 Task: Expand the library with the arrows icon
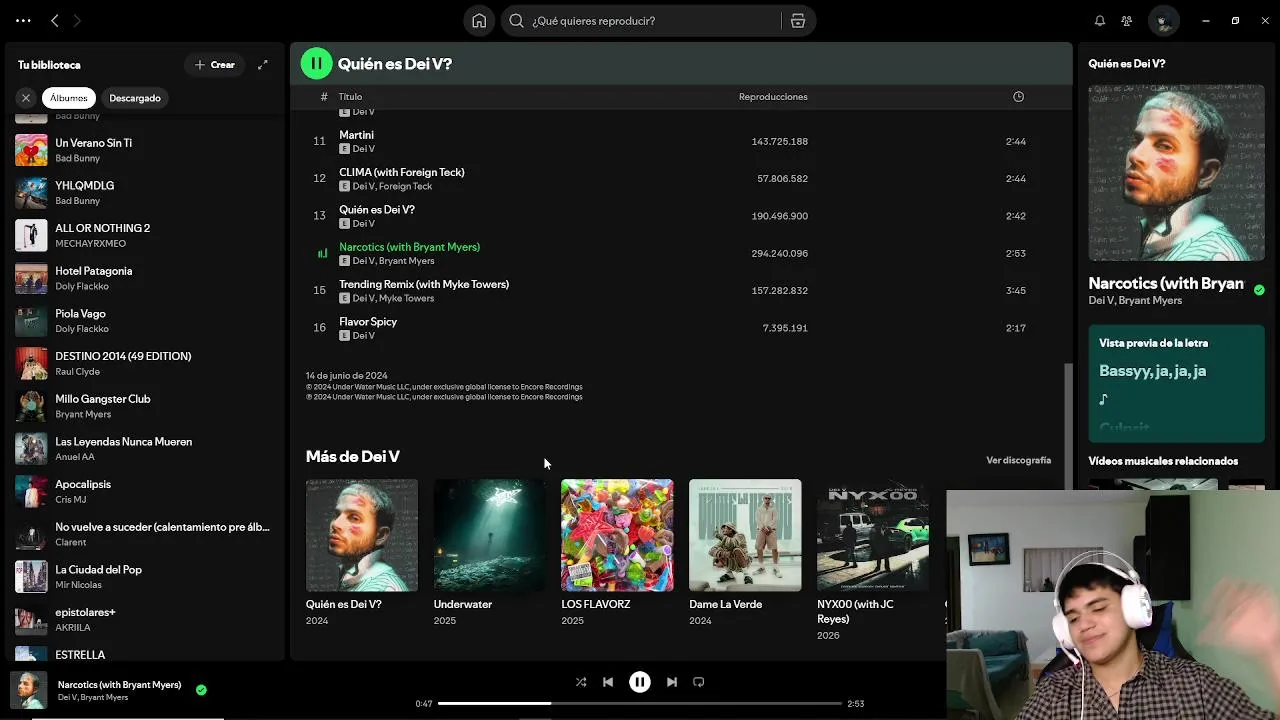tap(263, 65)
